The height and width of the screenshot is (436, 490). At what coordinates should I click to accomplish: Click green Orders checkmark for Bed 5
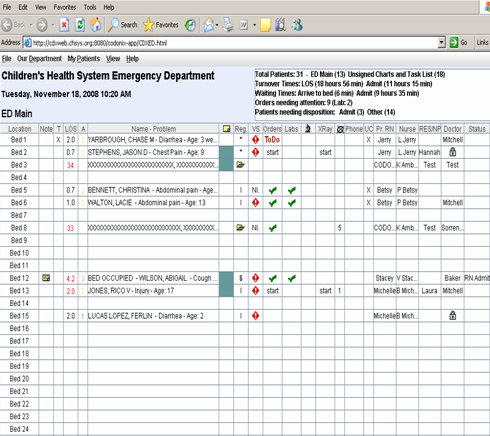[x=273, y=190]
